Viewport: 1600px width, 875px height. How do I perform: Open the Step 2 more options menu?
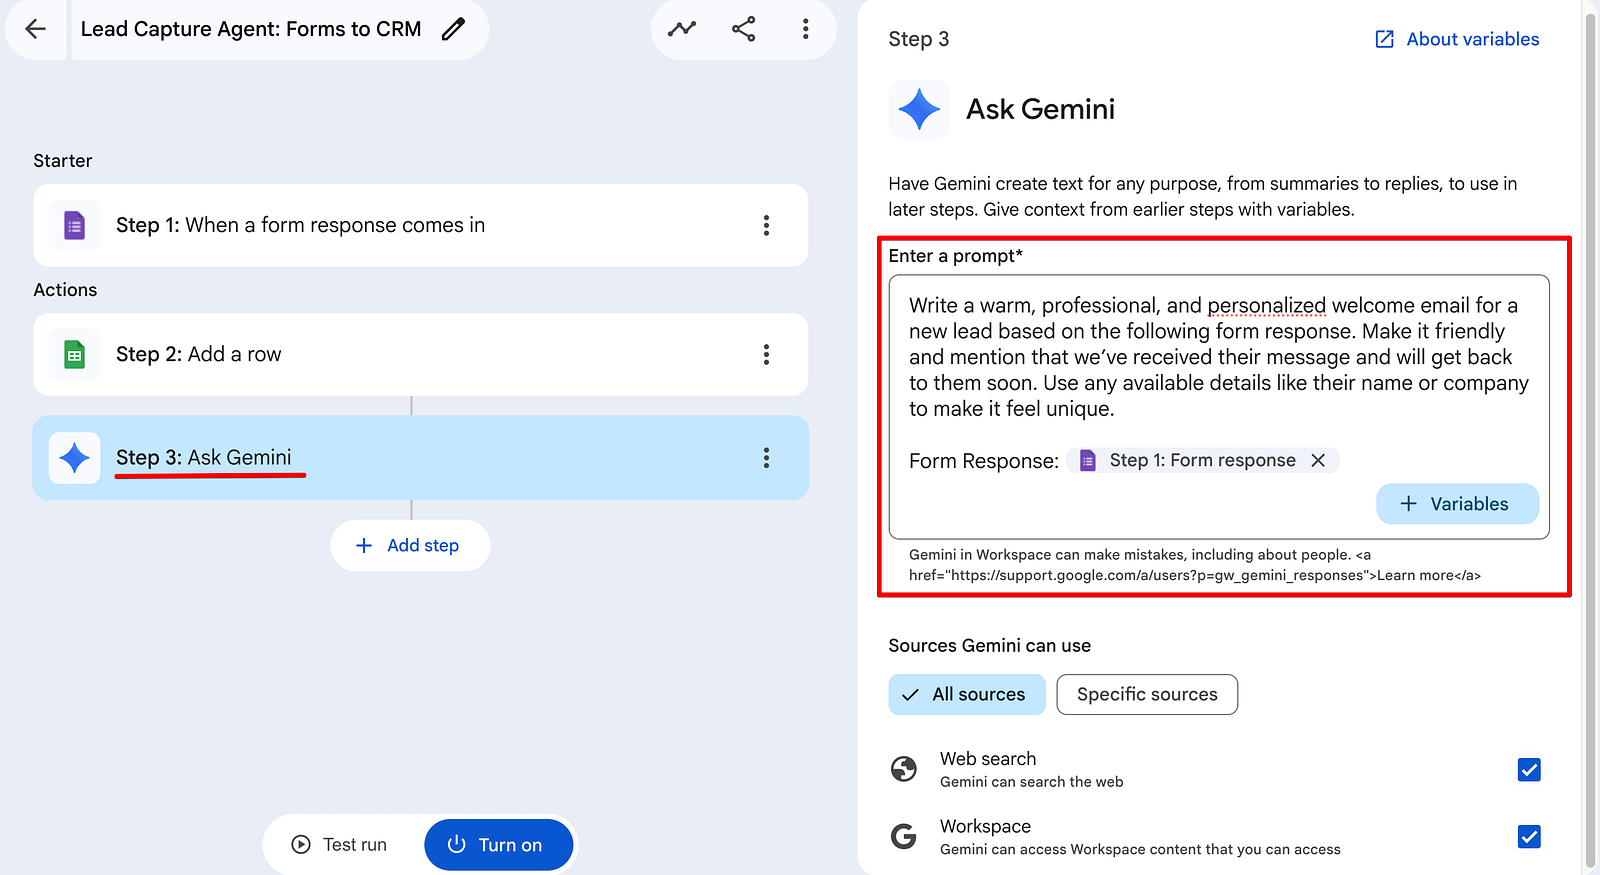coord(766,354)
